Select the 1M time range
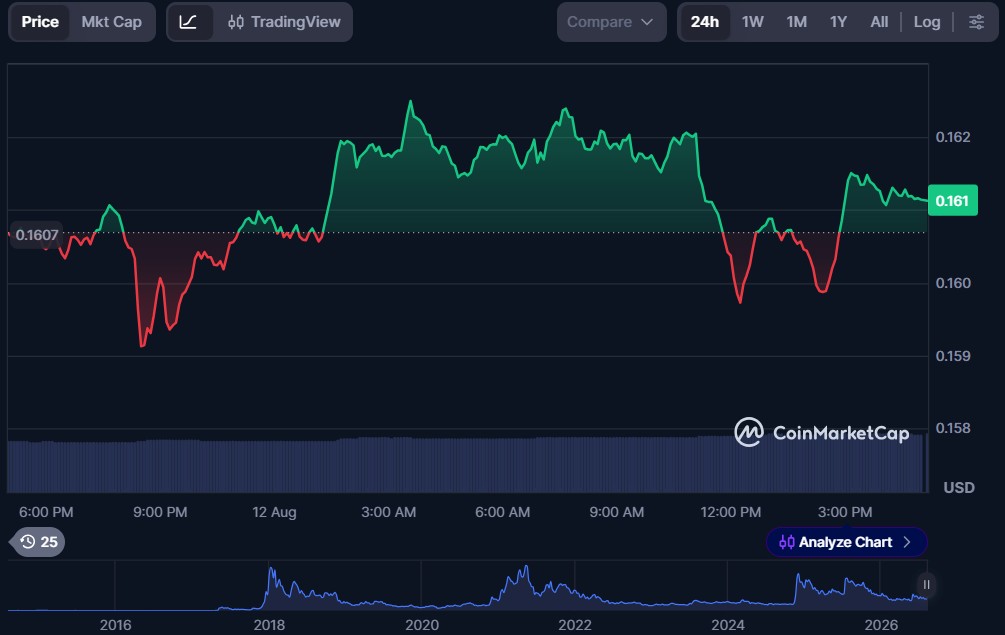The width and height of the screenshot is (1005, 635). click(797, 22)
